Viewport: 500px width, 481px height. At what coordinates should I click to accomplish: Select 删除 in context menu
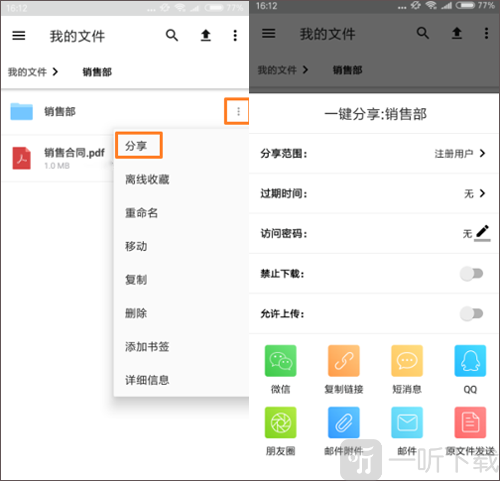click(x=136, y=313)
